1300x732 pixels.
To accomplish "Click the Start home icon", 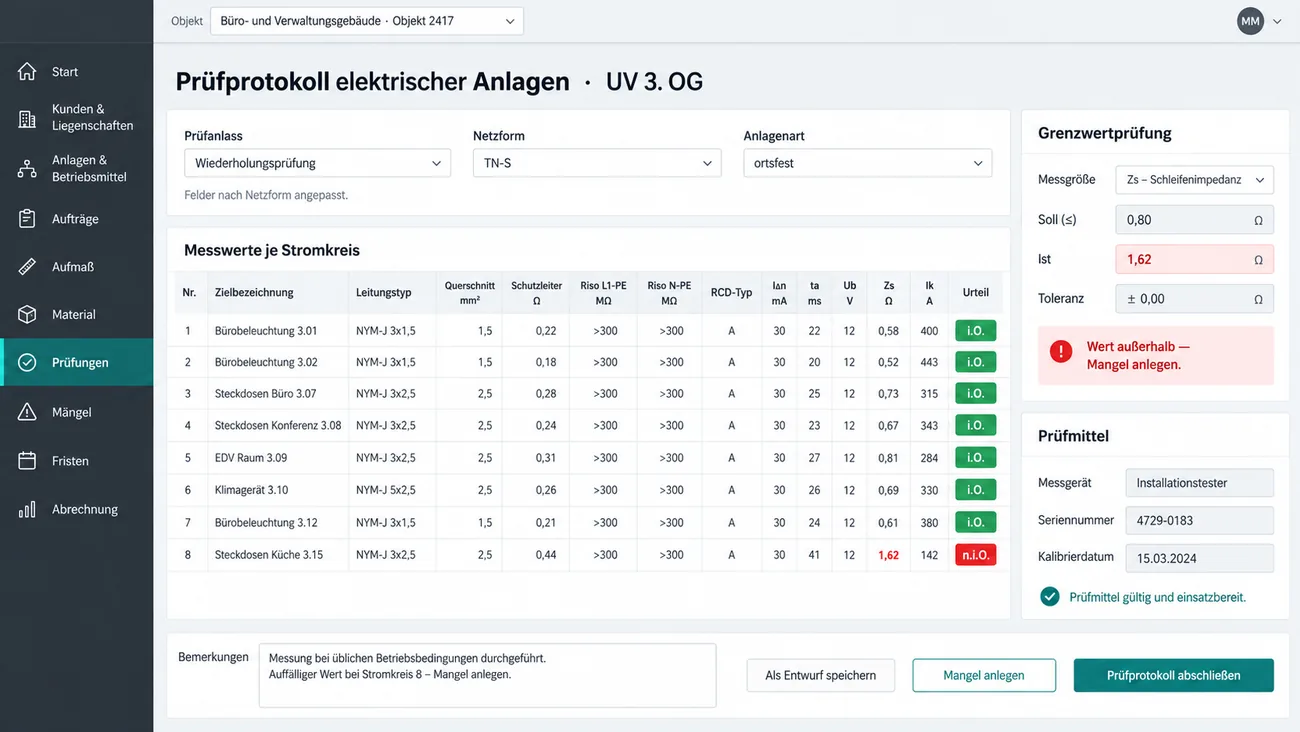I will point(27,71).
